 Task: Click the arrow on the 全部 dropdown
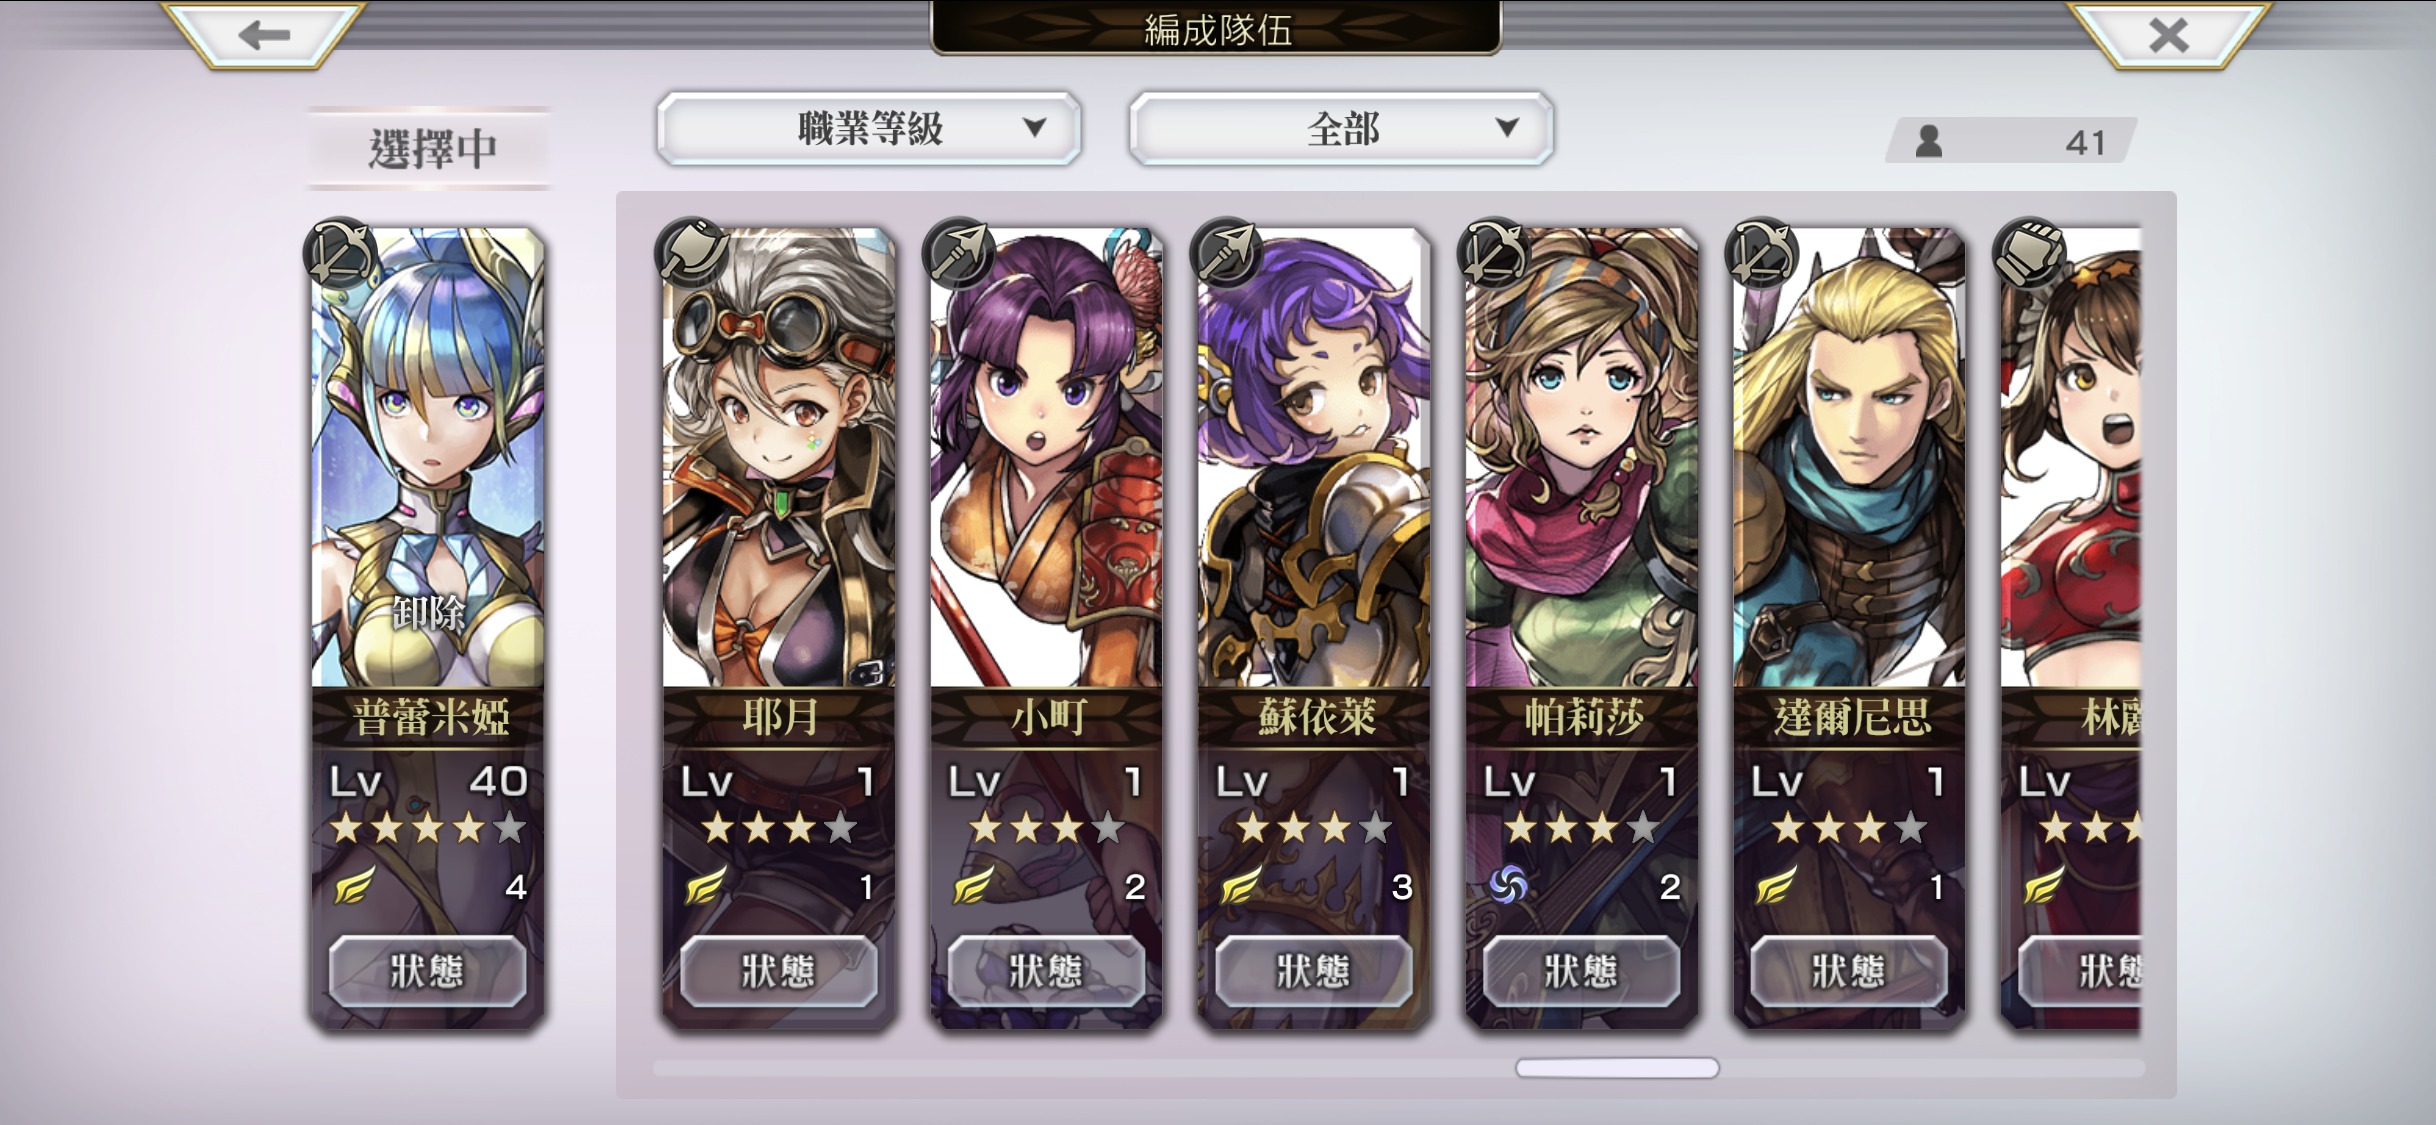(x=1507, y=128)
